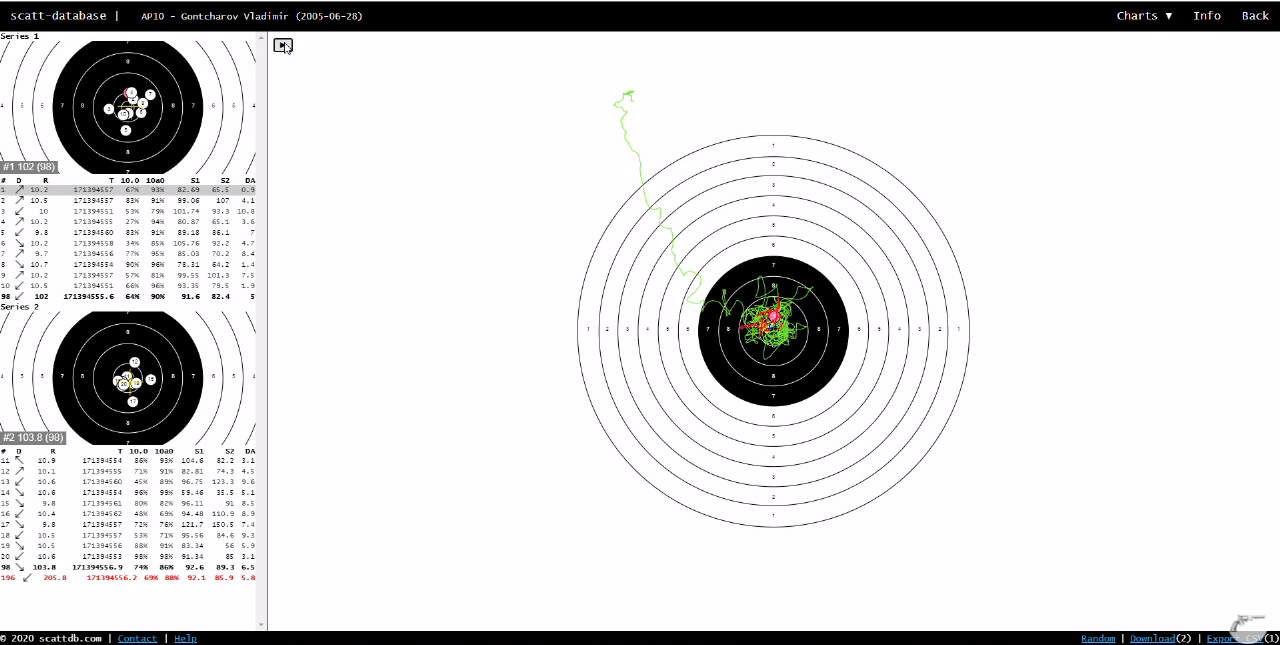This screenshot has height=645, width=1280.
Task: Click direction arrow icon of shot 14
Action: pos(19,493)
